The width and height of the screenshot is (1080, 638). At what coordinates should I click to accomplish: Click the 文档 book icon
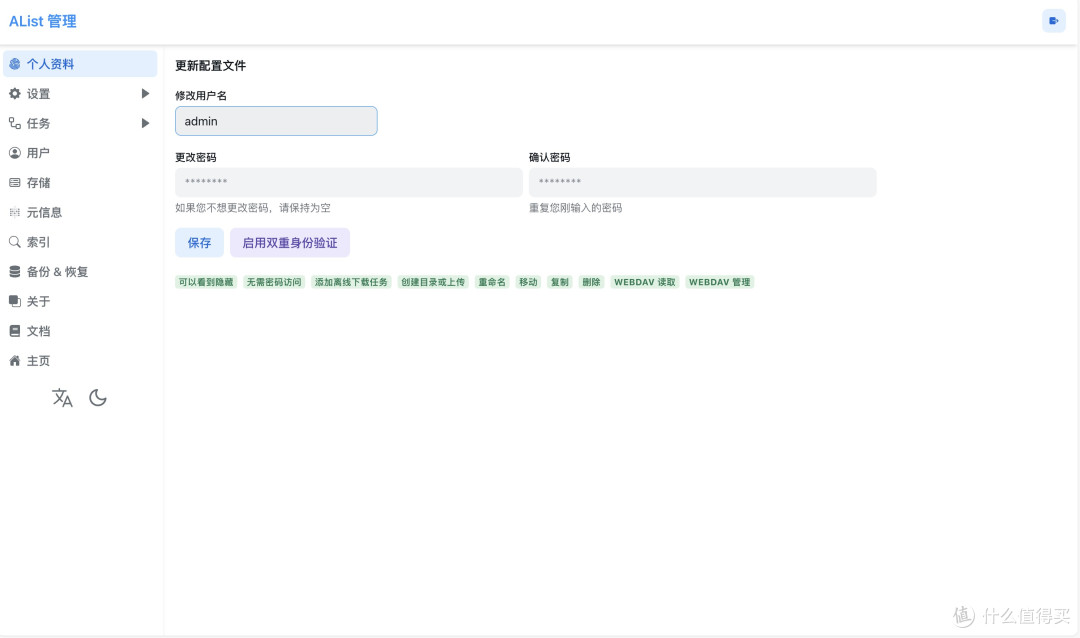pyautogui.click(x=14, y=331)
